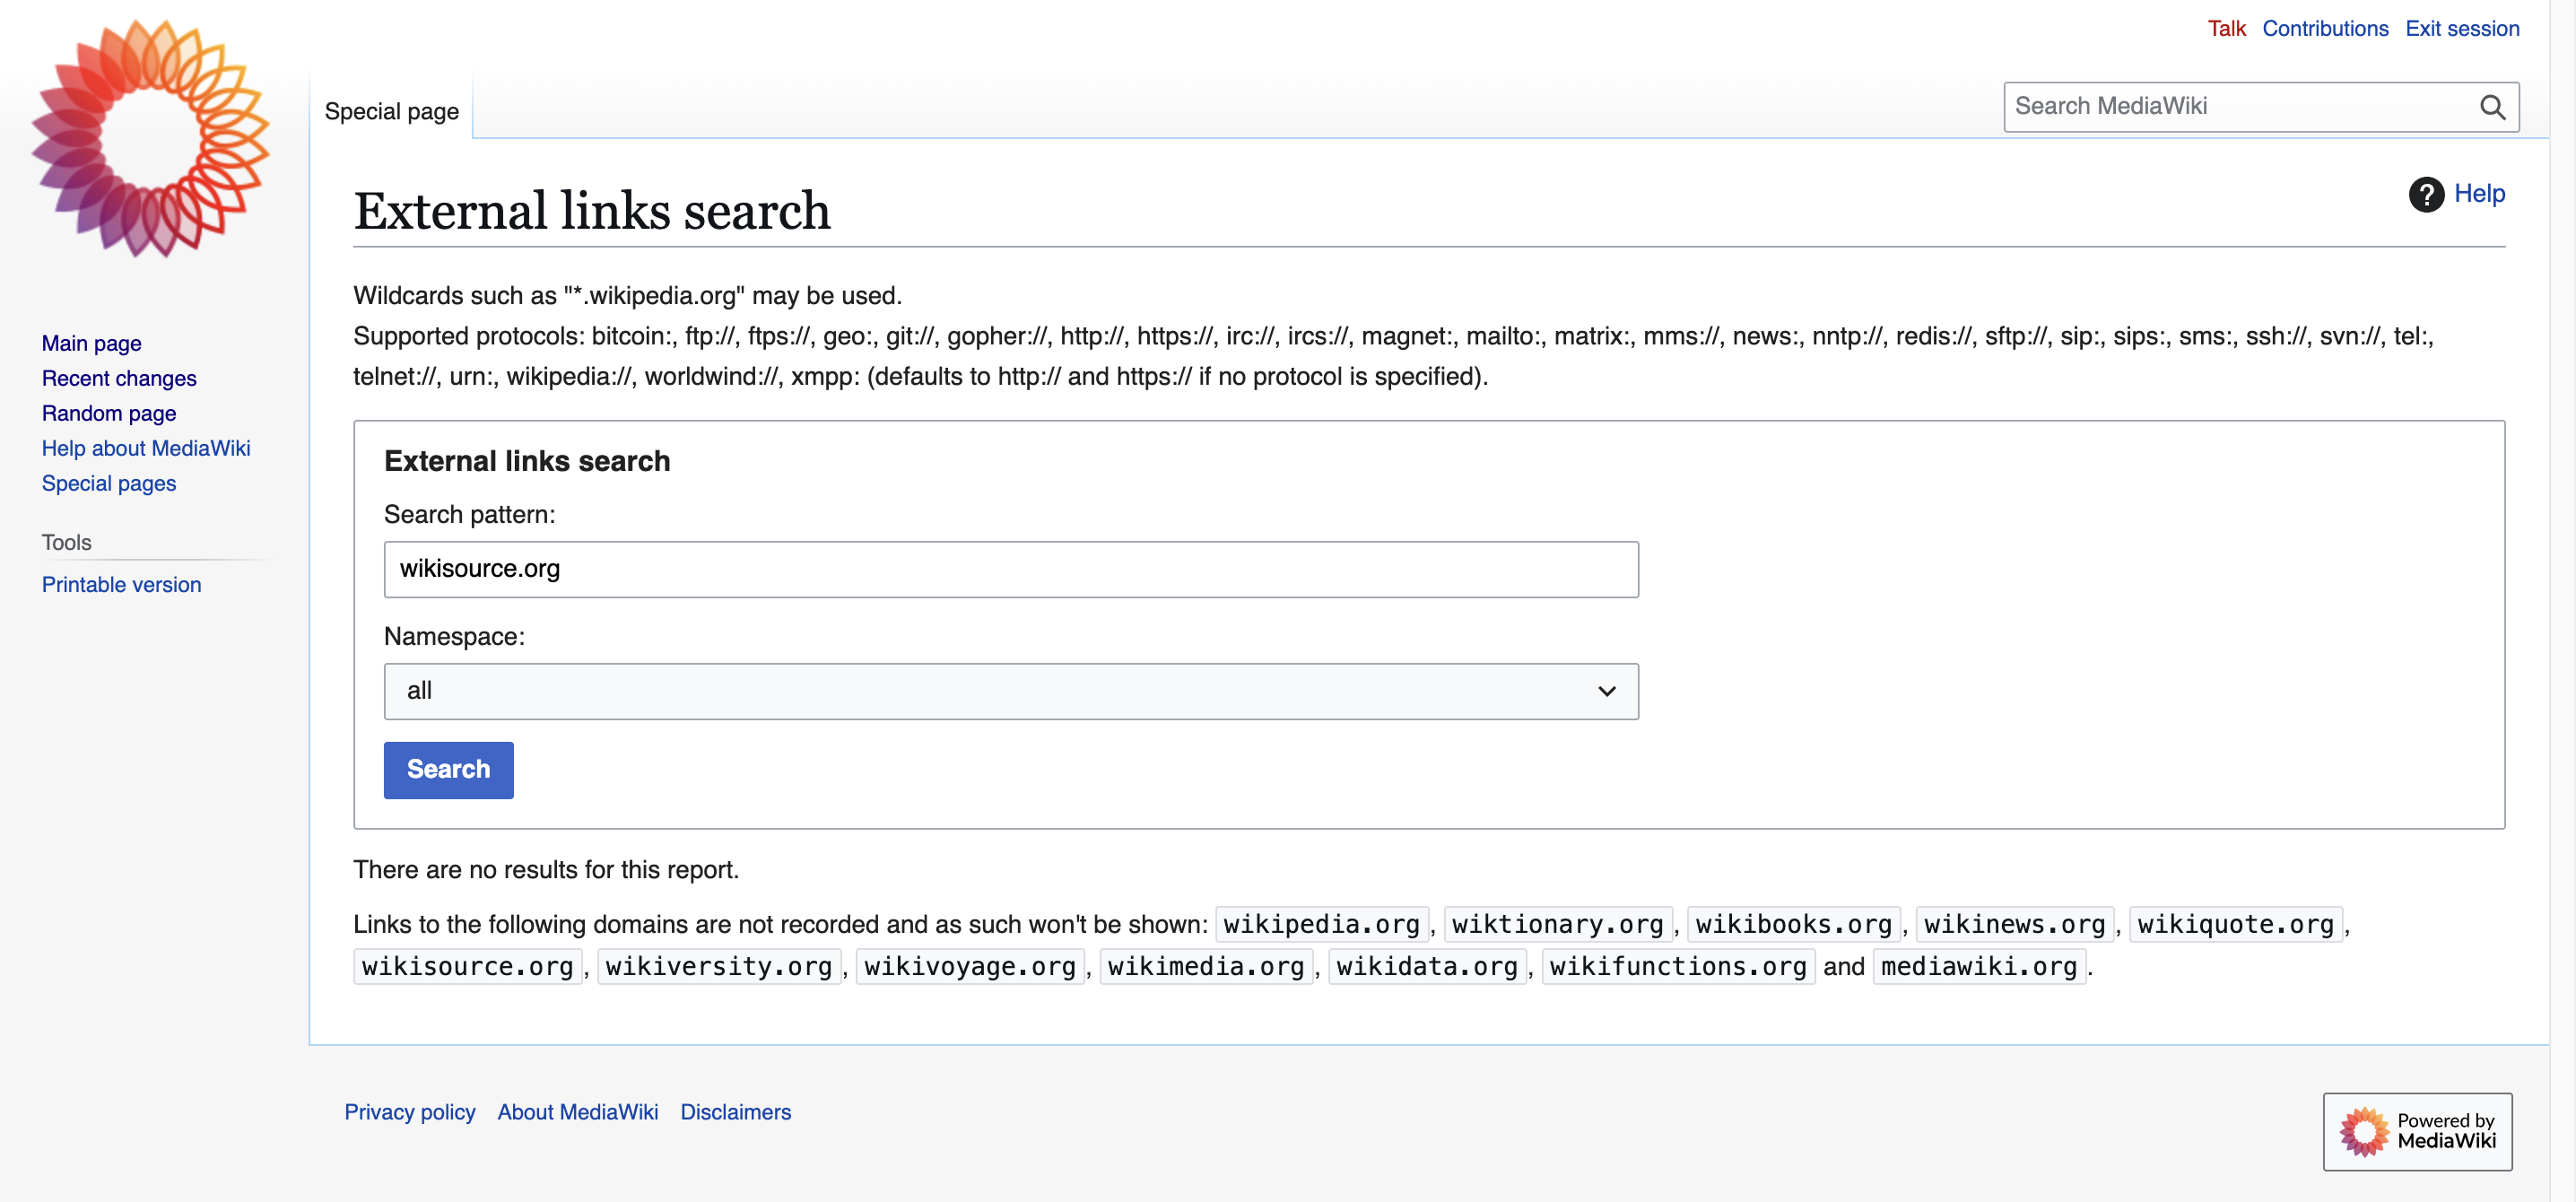Screen dimensions: 2576x1202
Task: Select the Special page tab
Action: pyautogui.click(x=391, y=111)
